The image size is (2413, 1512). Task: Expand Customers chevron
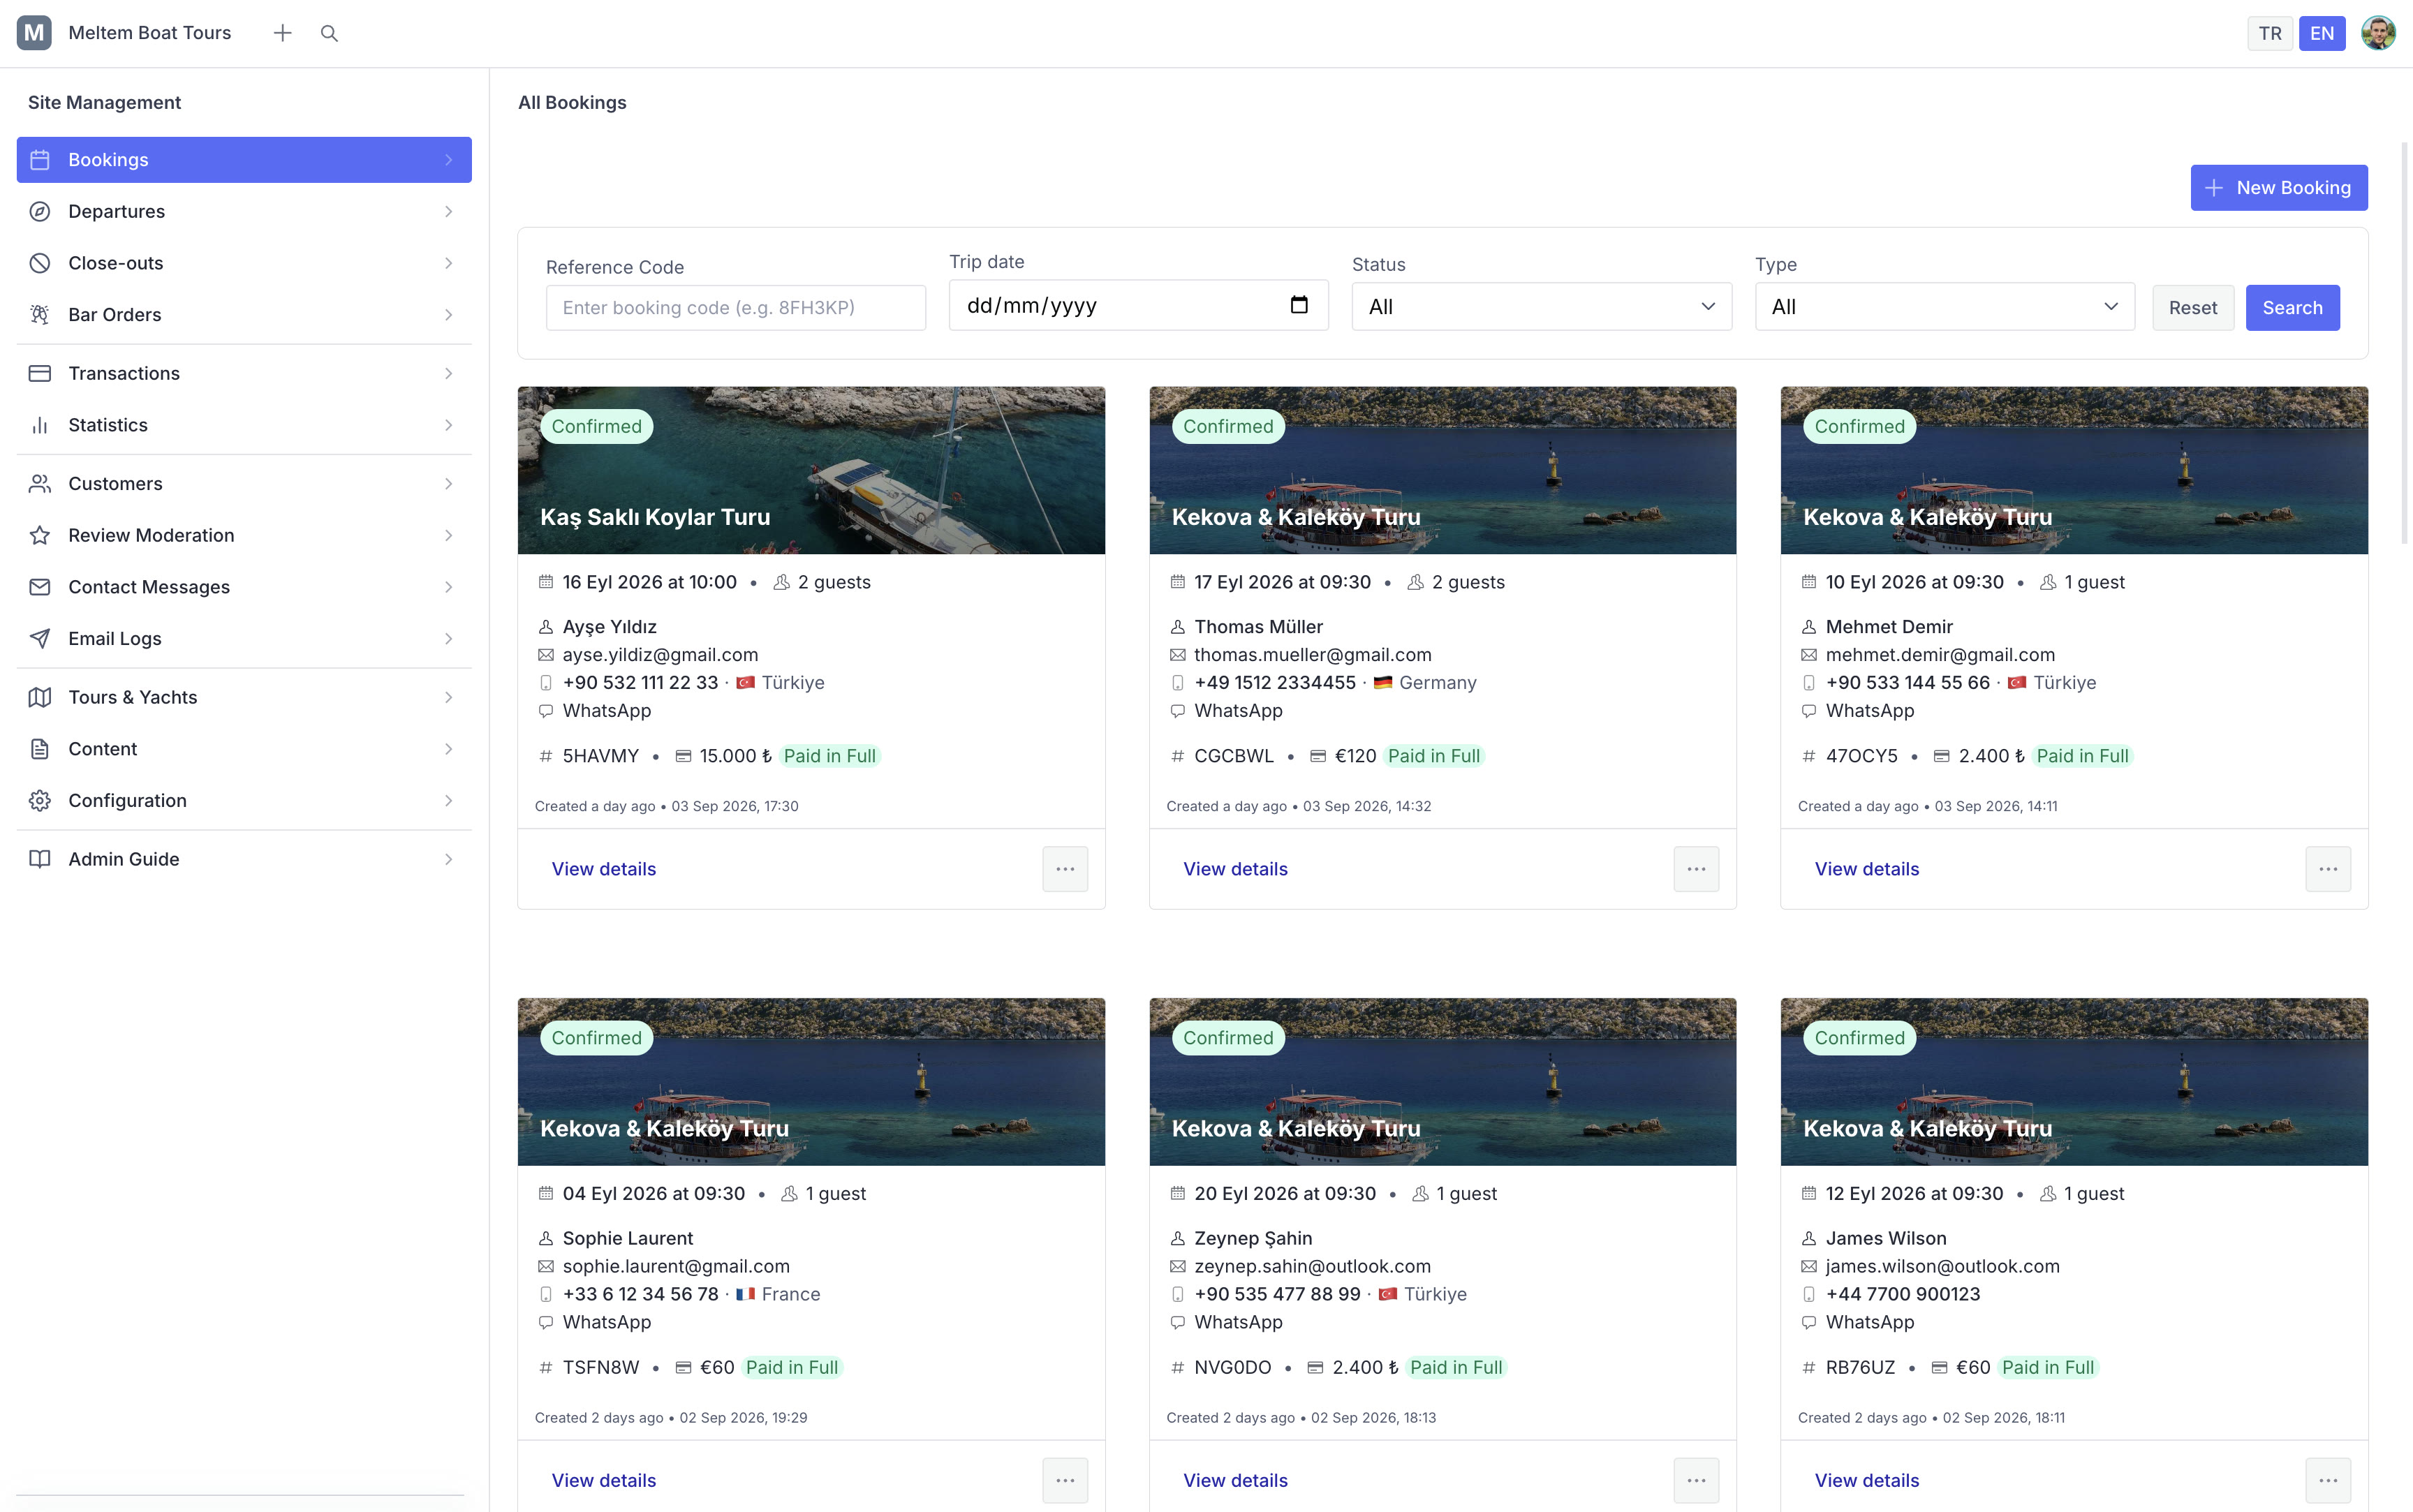point(448,484)
